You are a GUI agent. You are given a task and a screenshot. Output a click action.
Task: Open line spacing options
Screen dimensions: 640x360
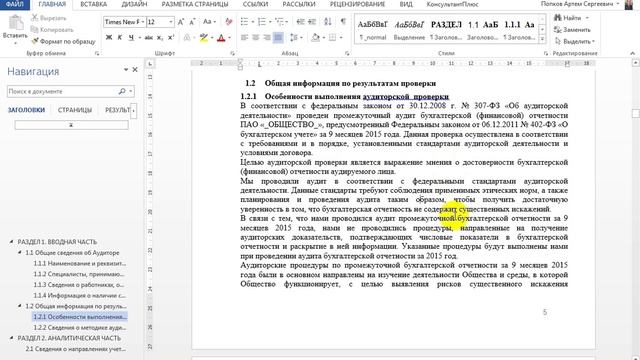296,38
